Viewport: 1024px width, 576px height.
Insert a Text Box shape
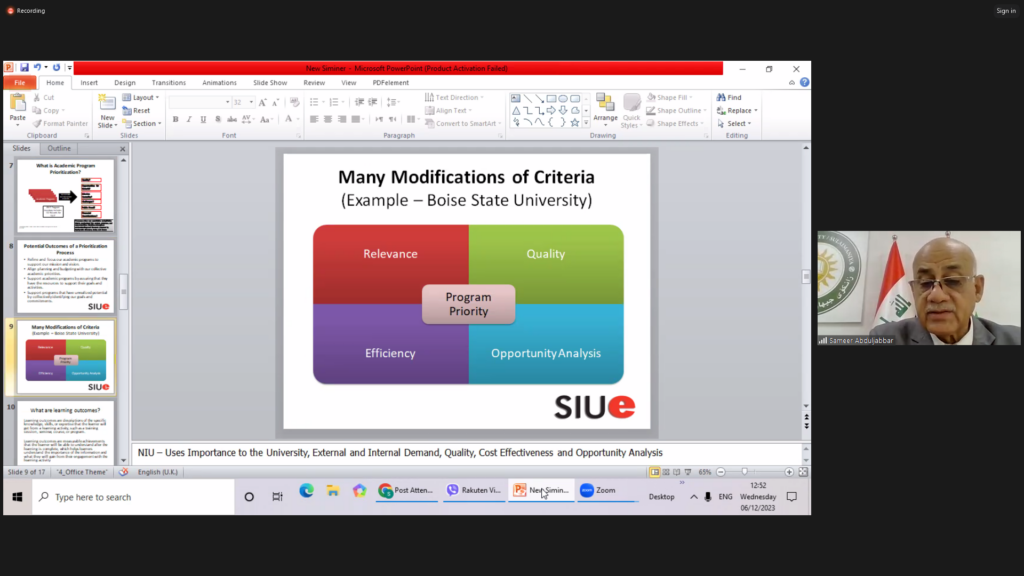516,99
